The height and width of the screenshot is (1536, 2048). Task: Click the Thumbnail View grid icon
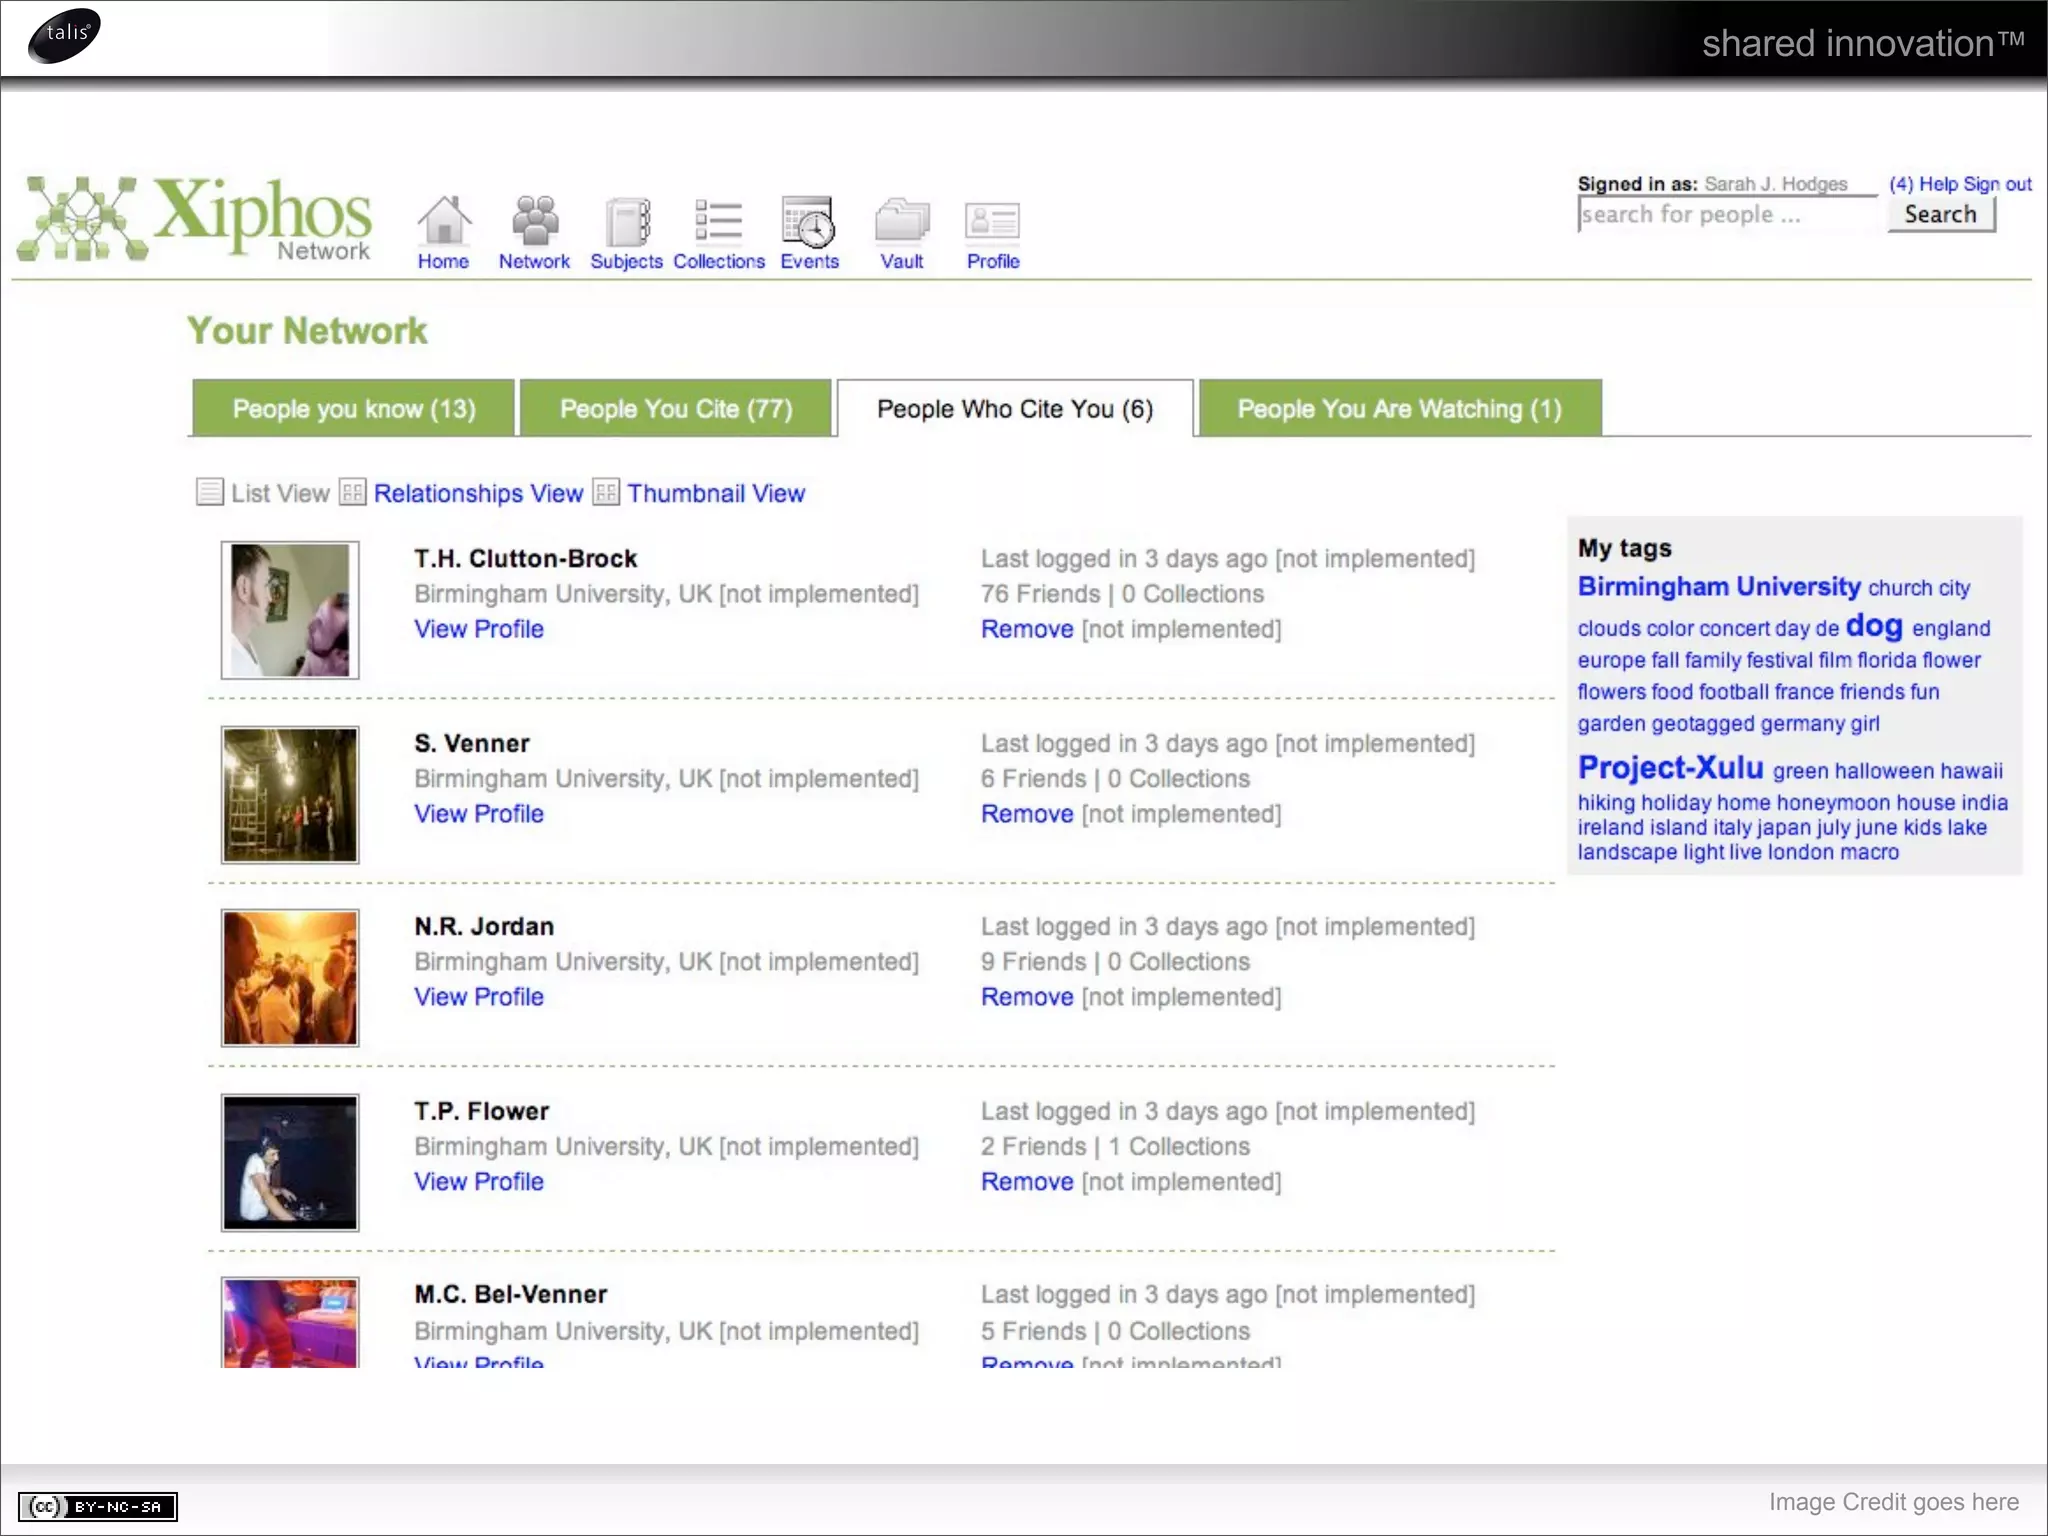pos(606,492)
